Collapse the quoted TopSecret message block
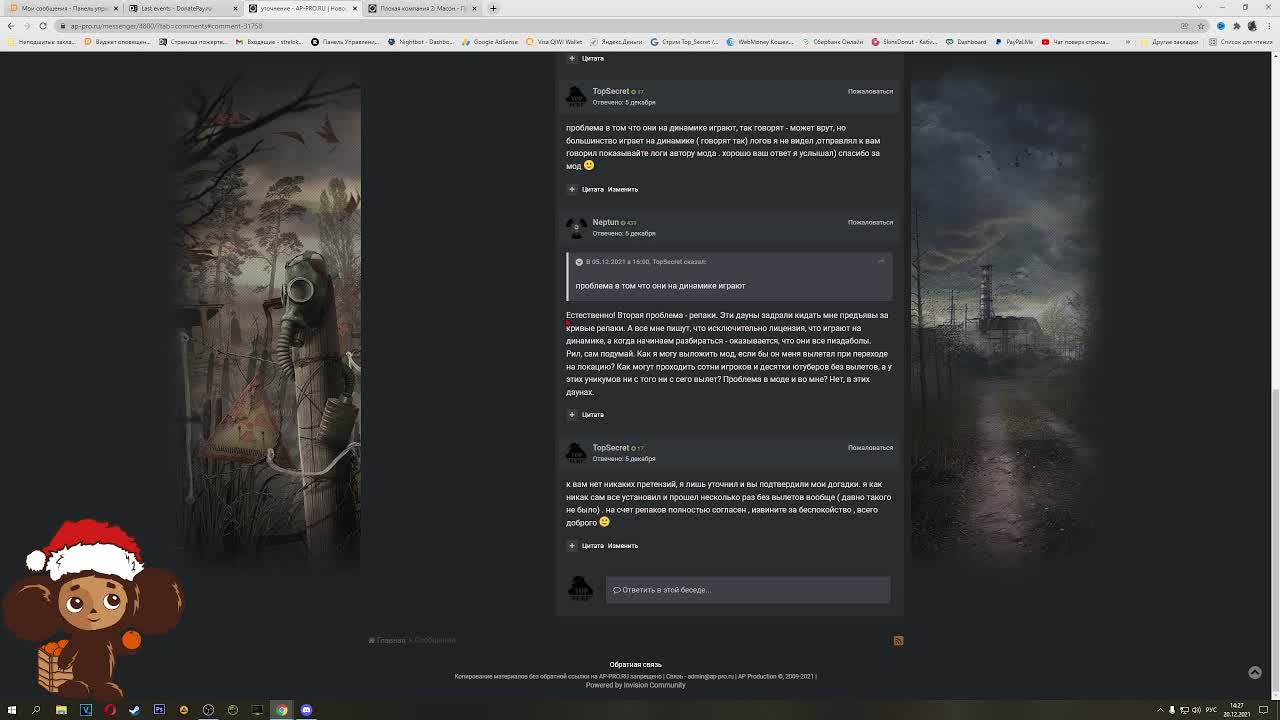1280x720 pixels. (x=579, y=262)
